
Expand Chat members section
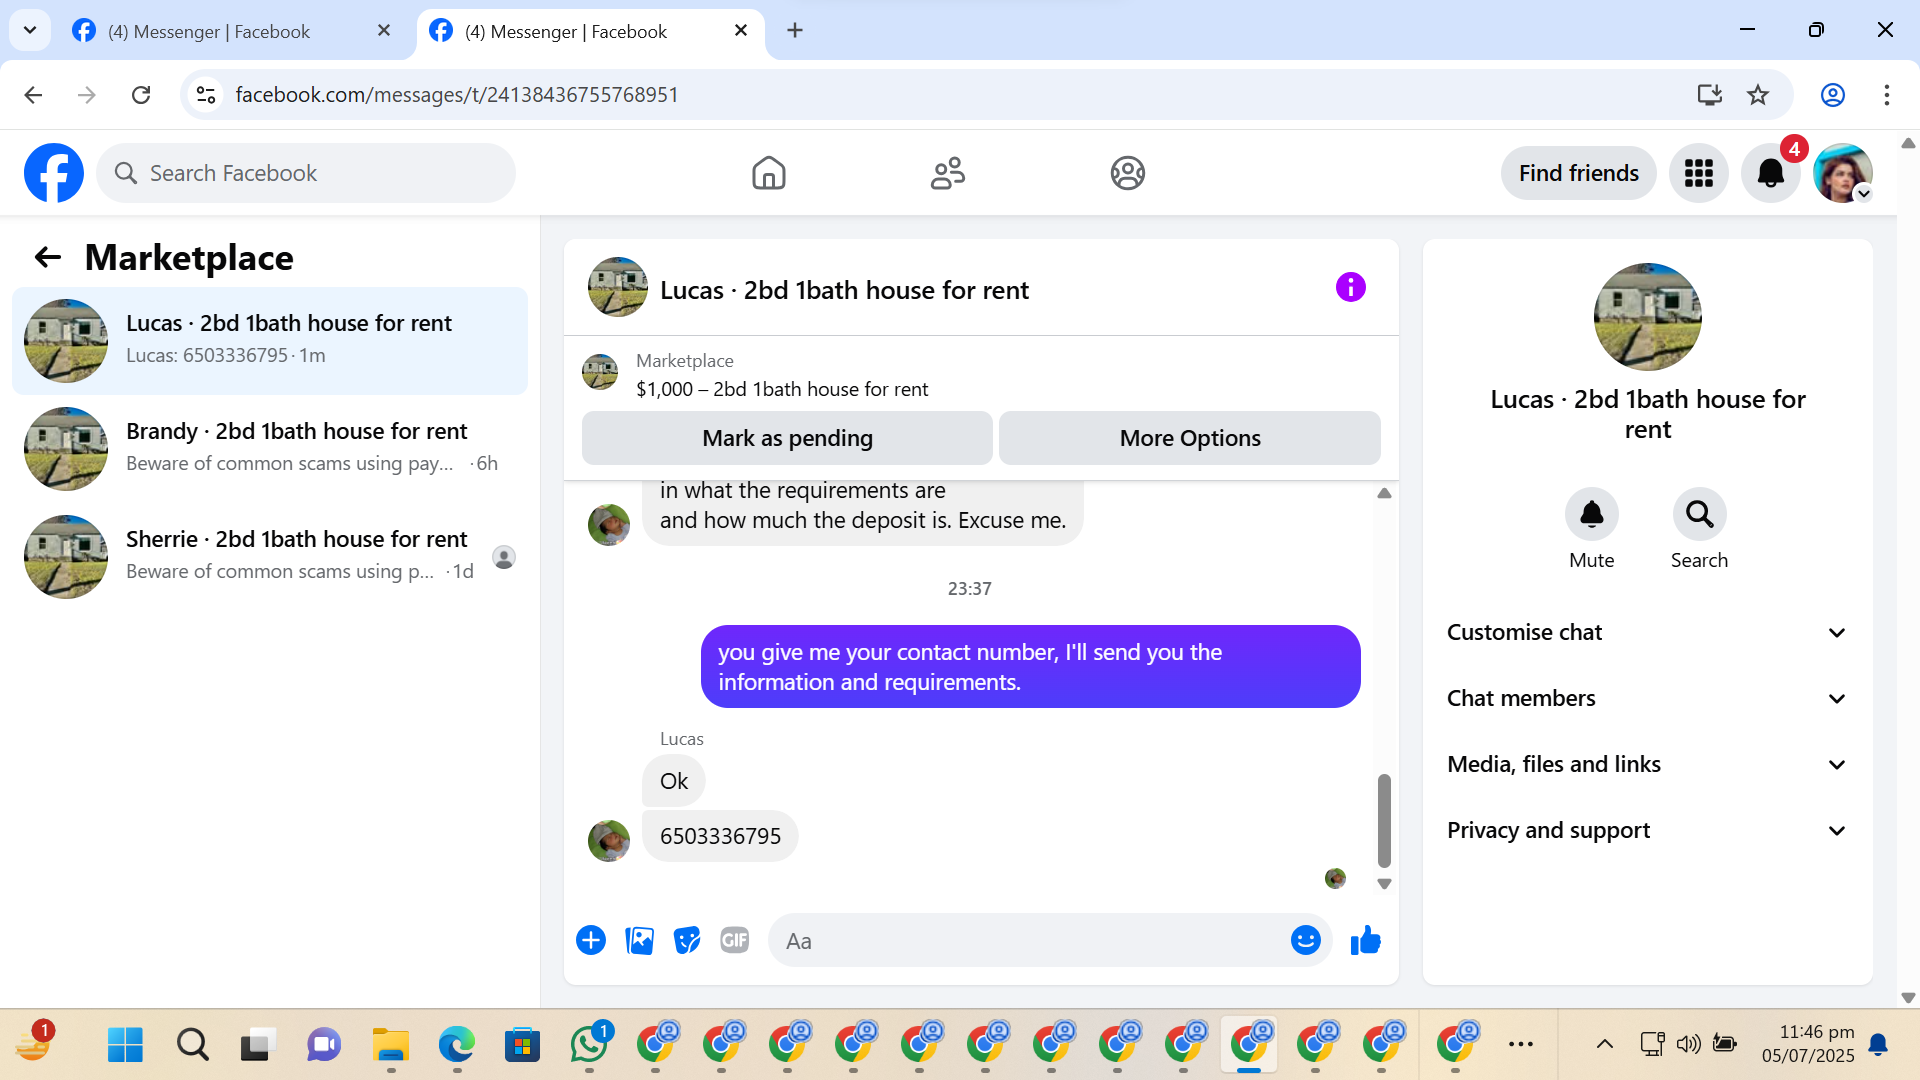pyautogui.click(x=1647, y=698)
